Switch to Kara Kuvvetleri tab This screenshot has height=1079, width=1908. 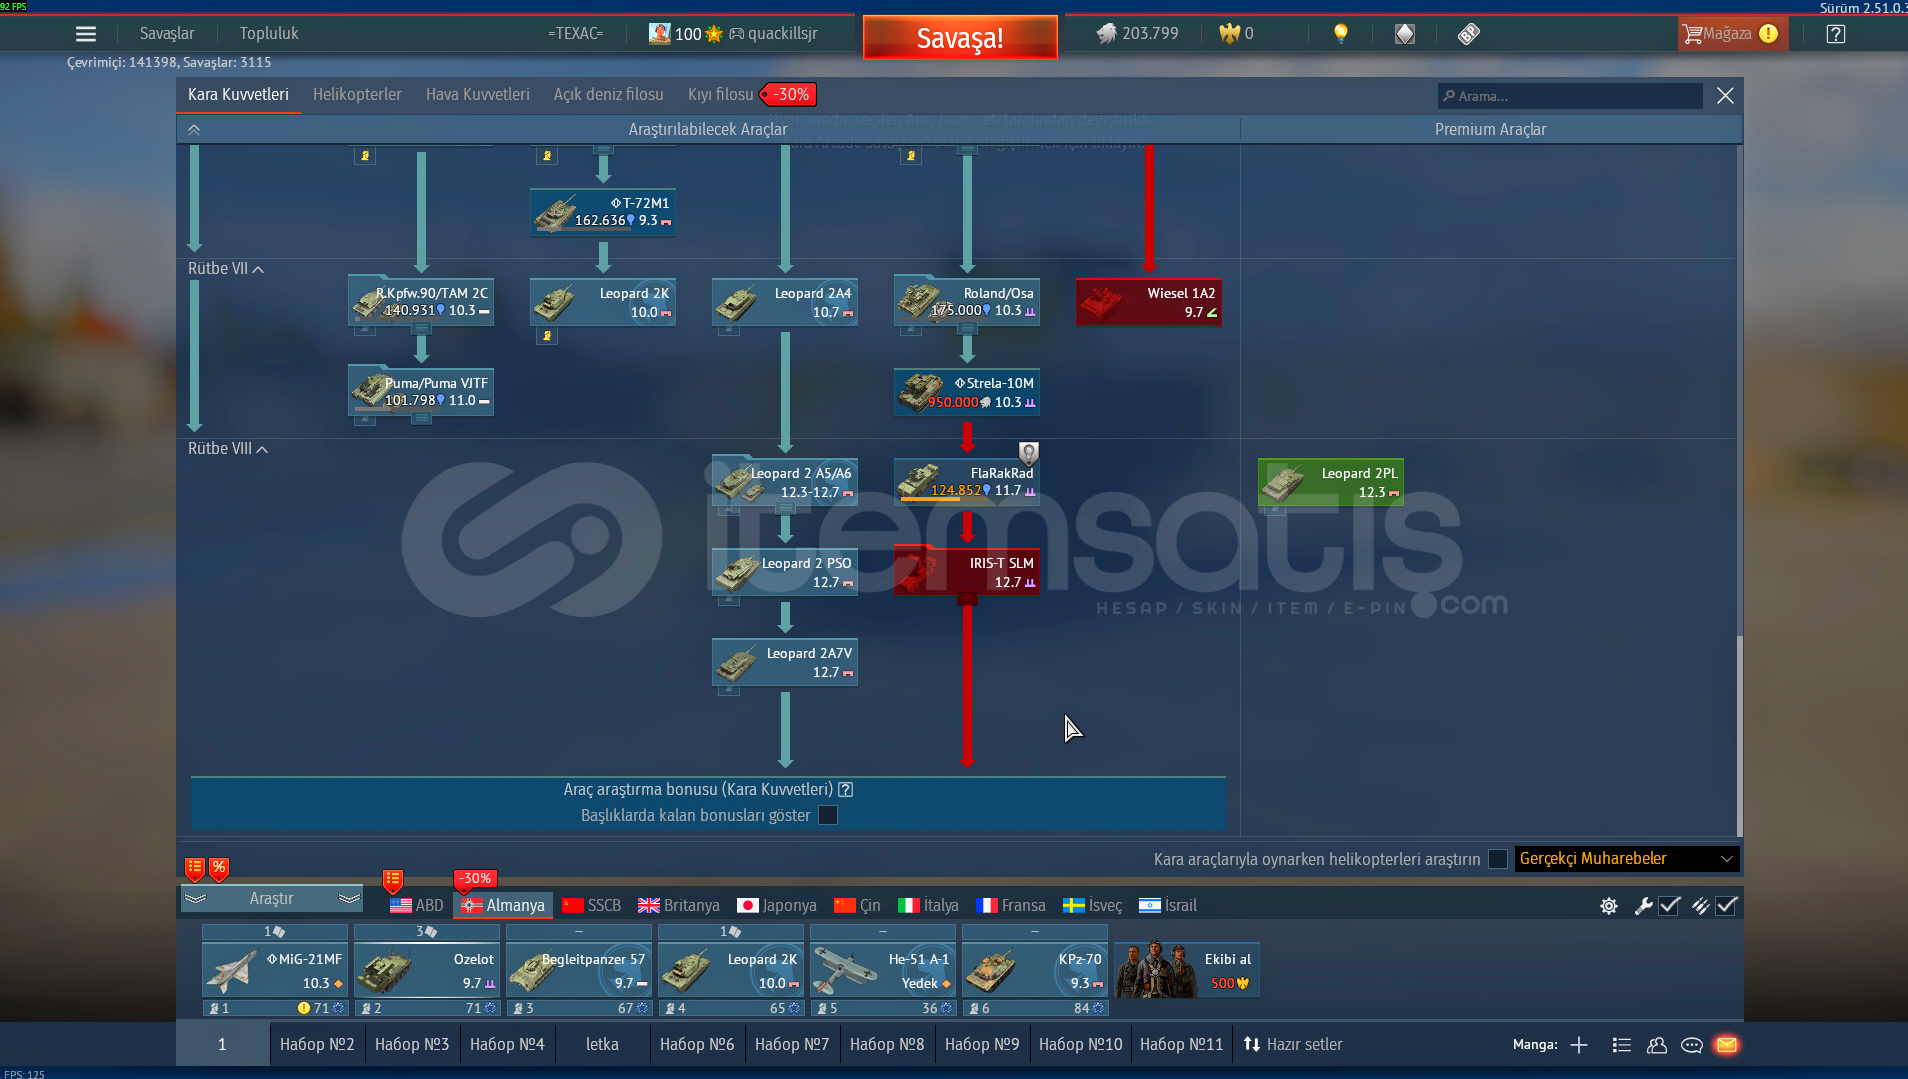[238, 95]
